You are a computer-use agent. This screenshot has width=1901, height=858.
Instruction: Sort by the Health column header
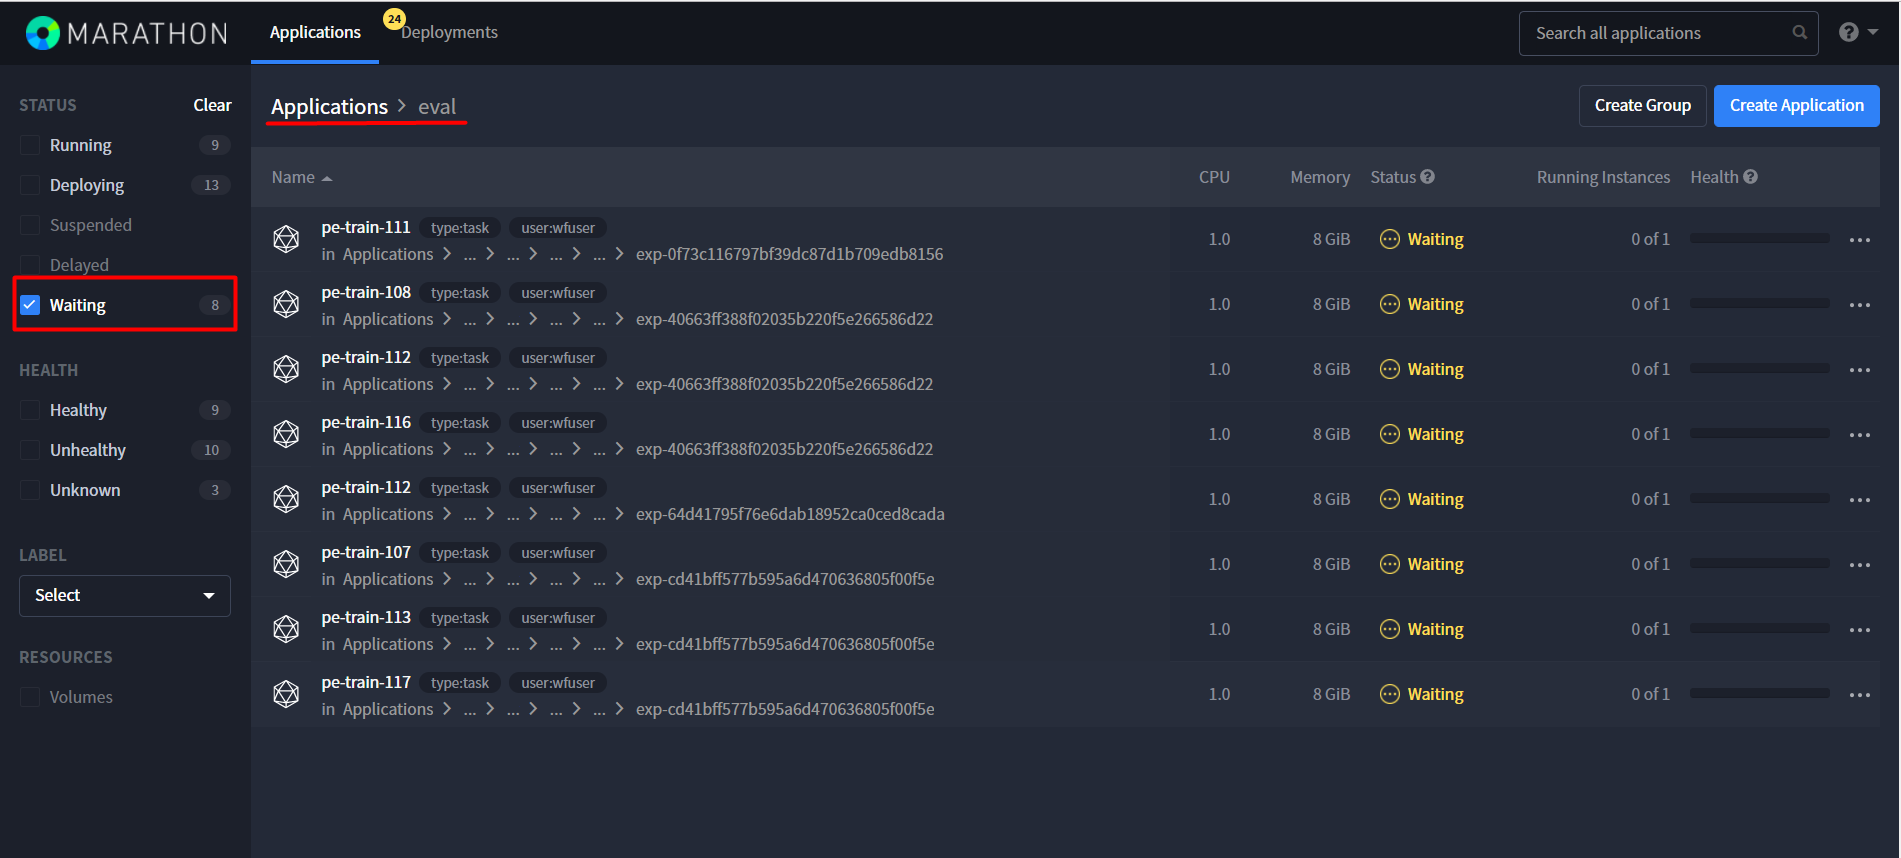click(x=1714, y=177)
